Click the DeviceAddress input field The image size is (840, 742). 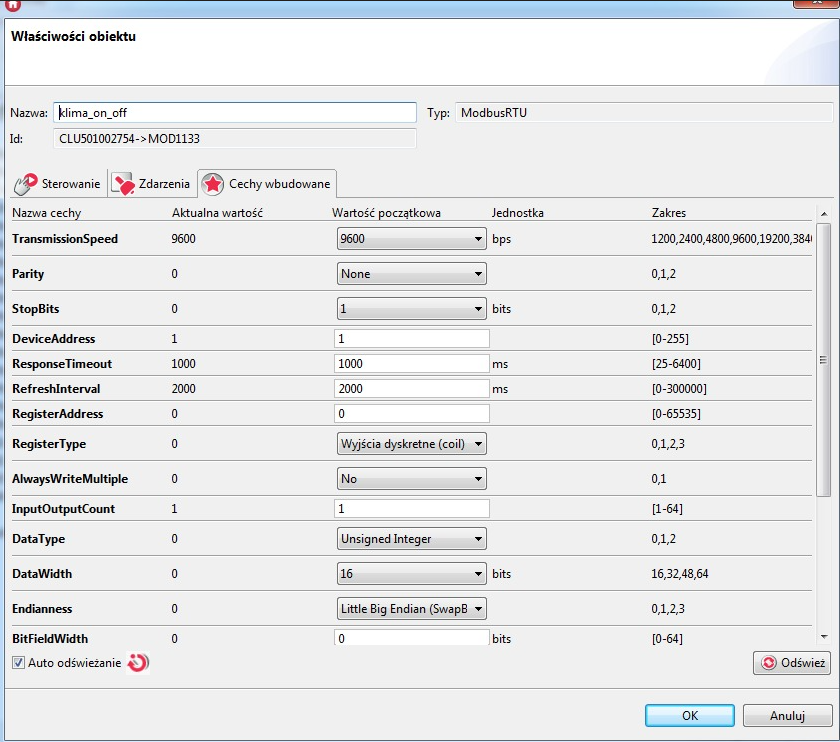411,339
